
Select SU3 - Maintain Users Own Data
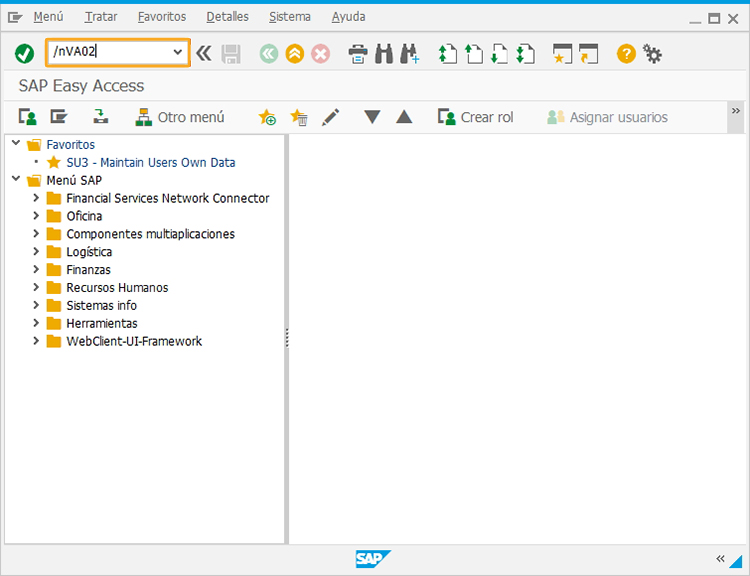pyautogui.click(x=151, y=163)
